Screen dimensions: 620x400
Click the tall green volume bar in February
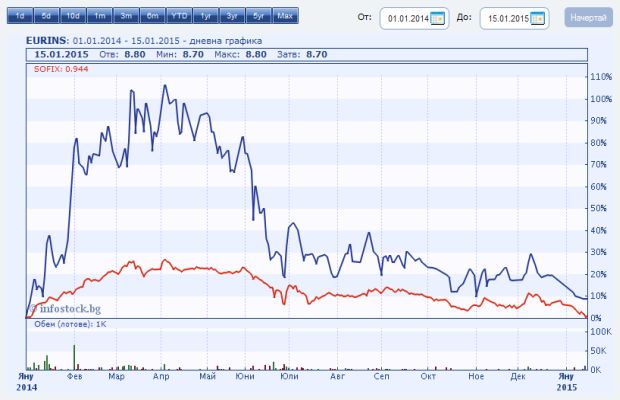pyautogui.click(x=74, y=357)
